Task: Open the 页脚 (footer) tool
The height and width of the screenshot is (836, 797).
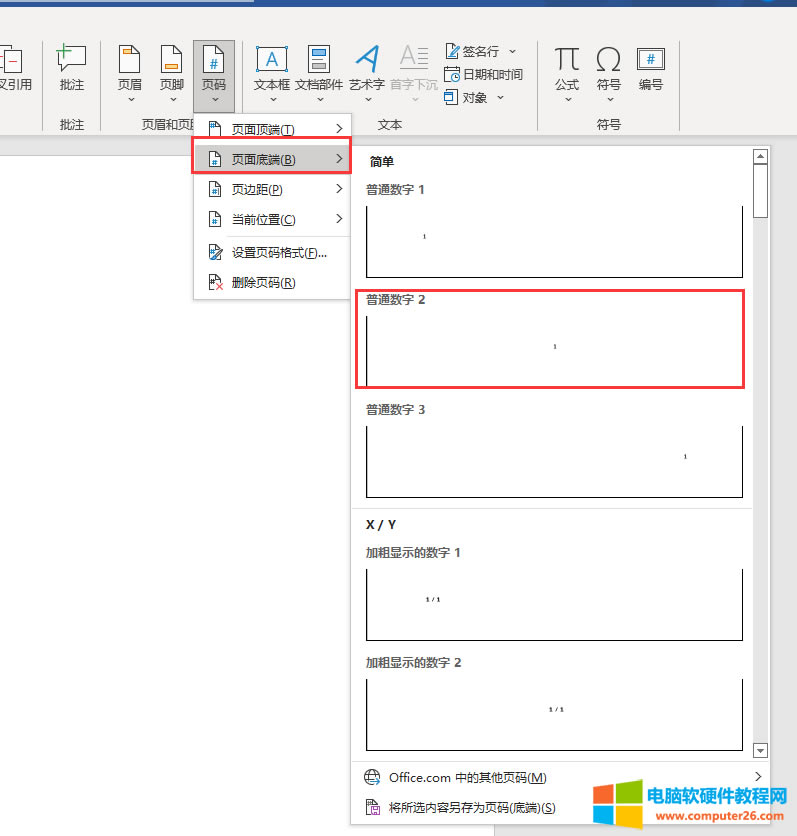Action: tap(172, 60)
